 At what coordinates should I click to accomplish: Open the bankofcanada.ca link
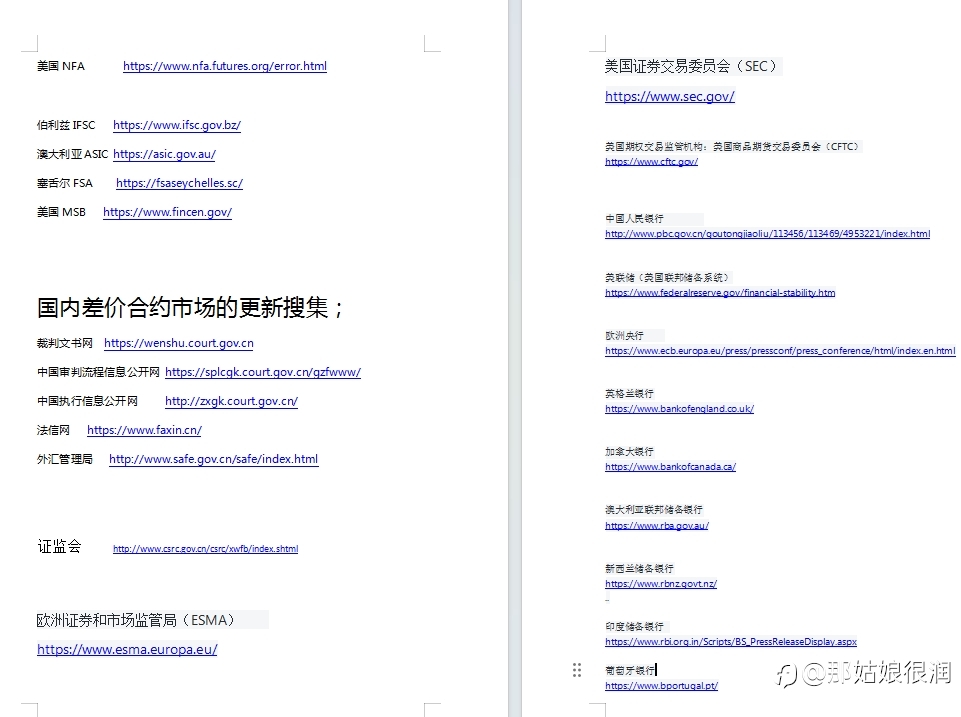point(670,467)
